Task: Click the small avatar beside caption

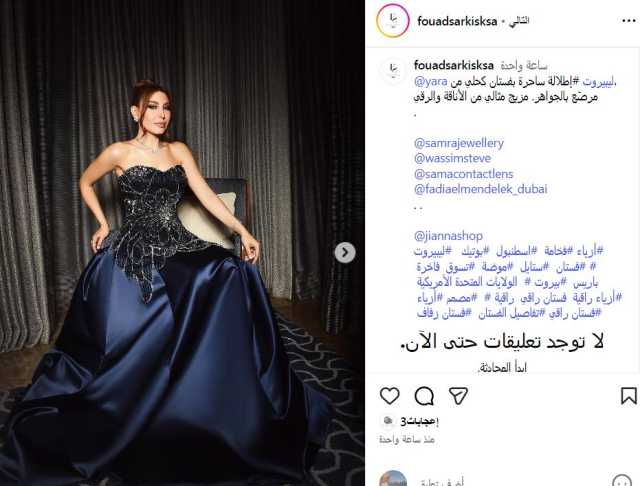Action: tap(393, 71)
